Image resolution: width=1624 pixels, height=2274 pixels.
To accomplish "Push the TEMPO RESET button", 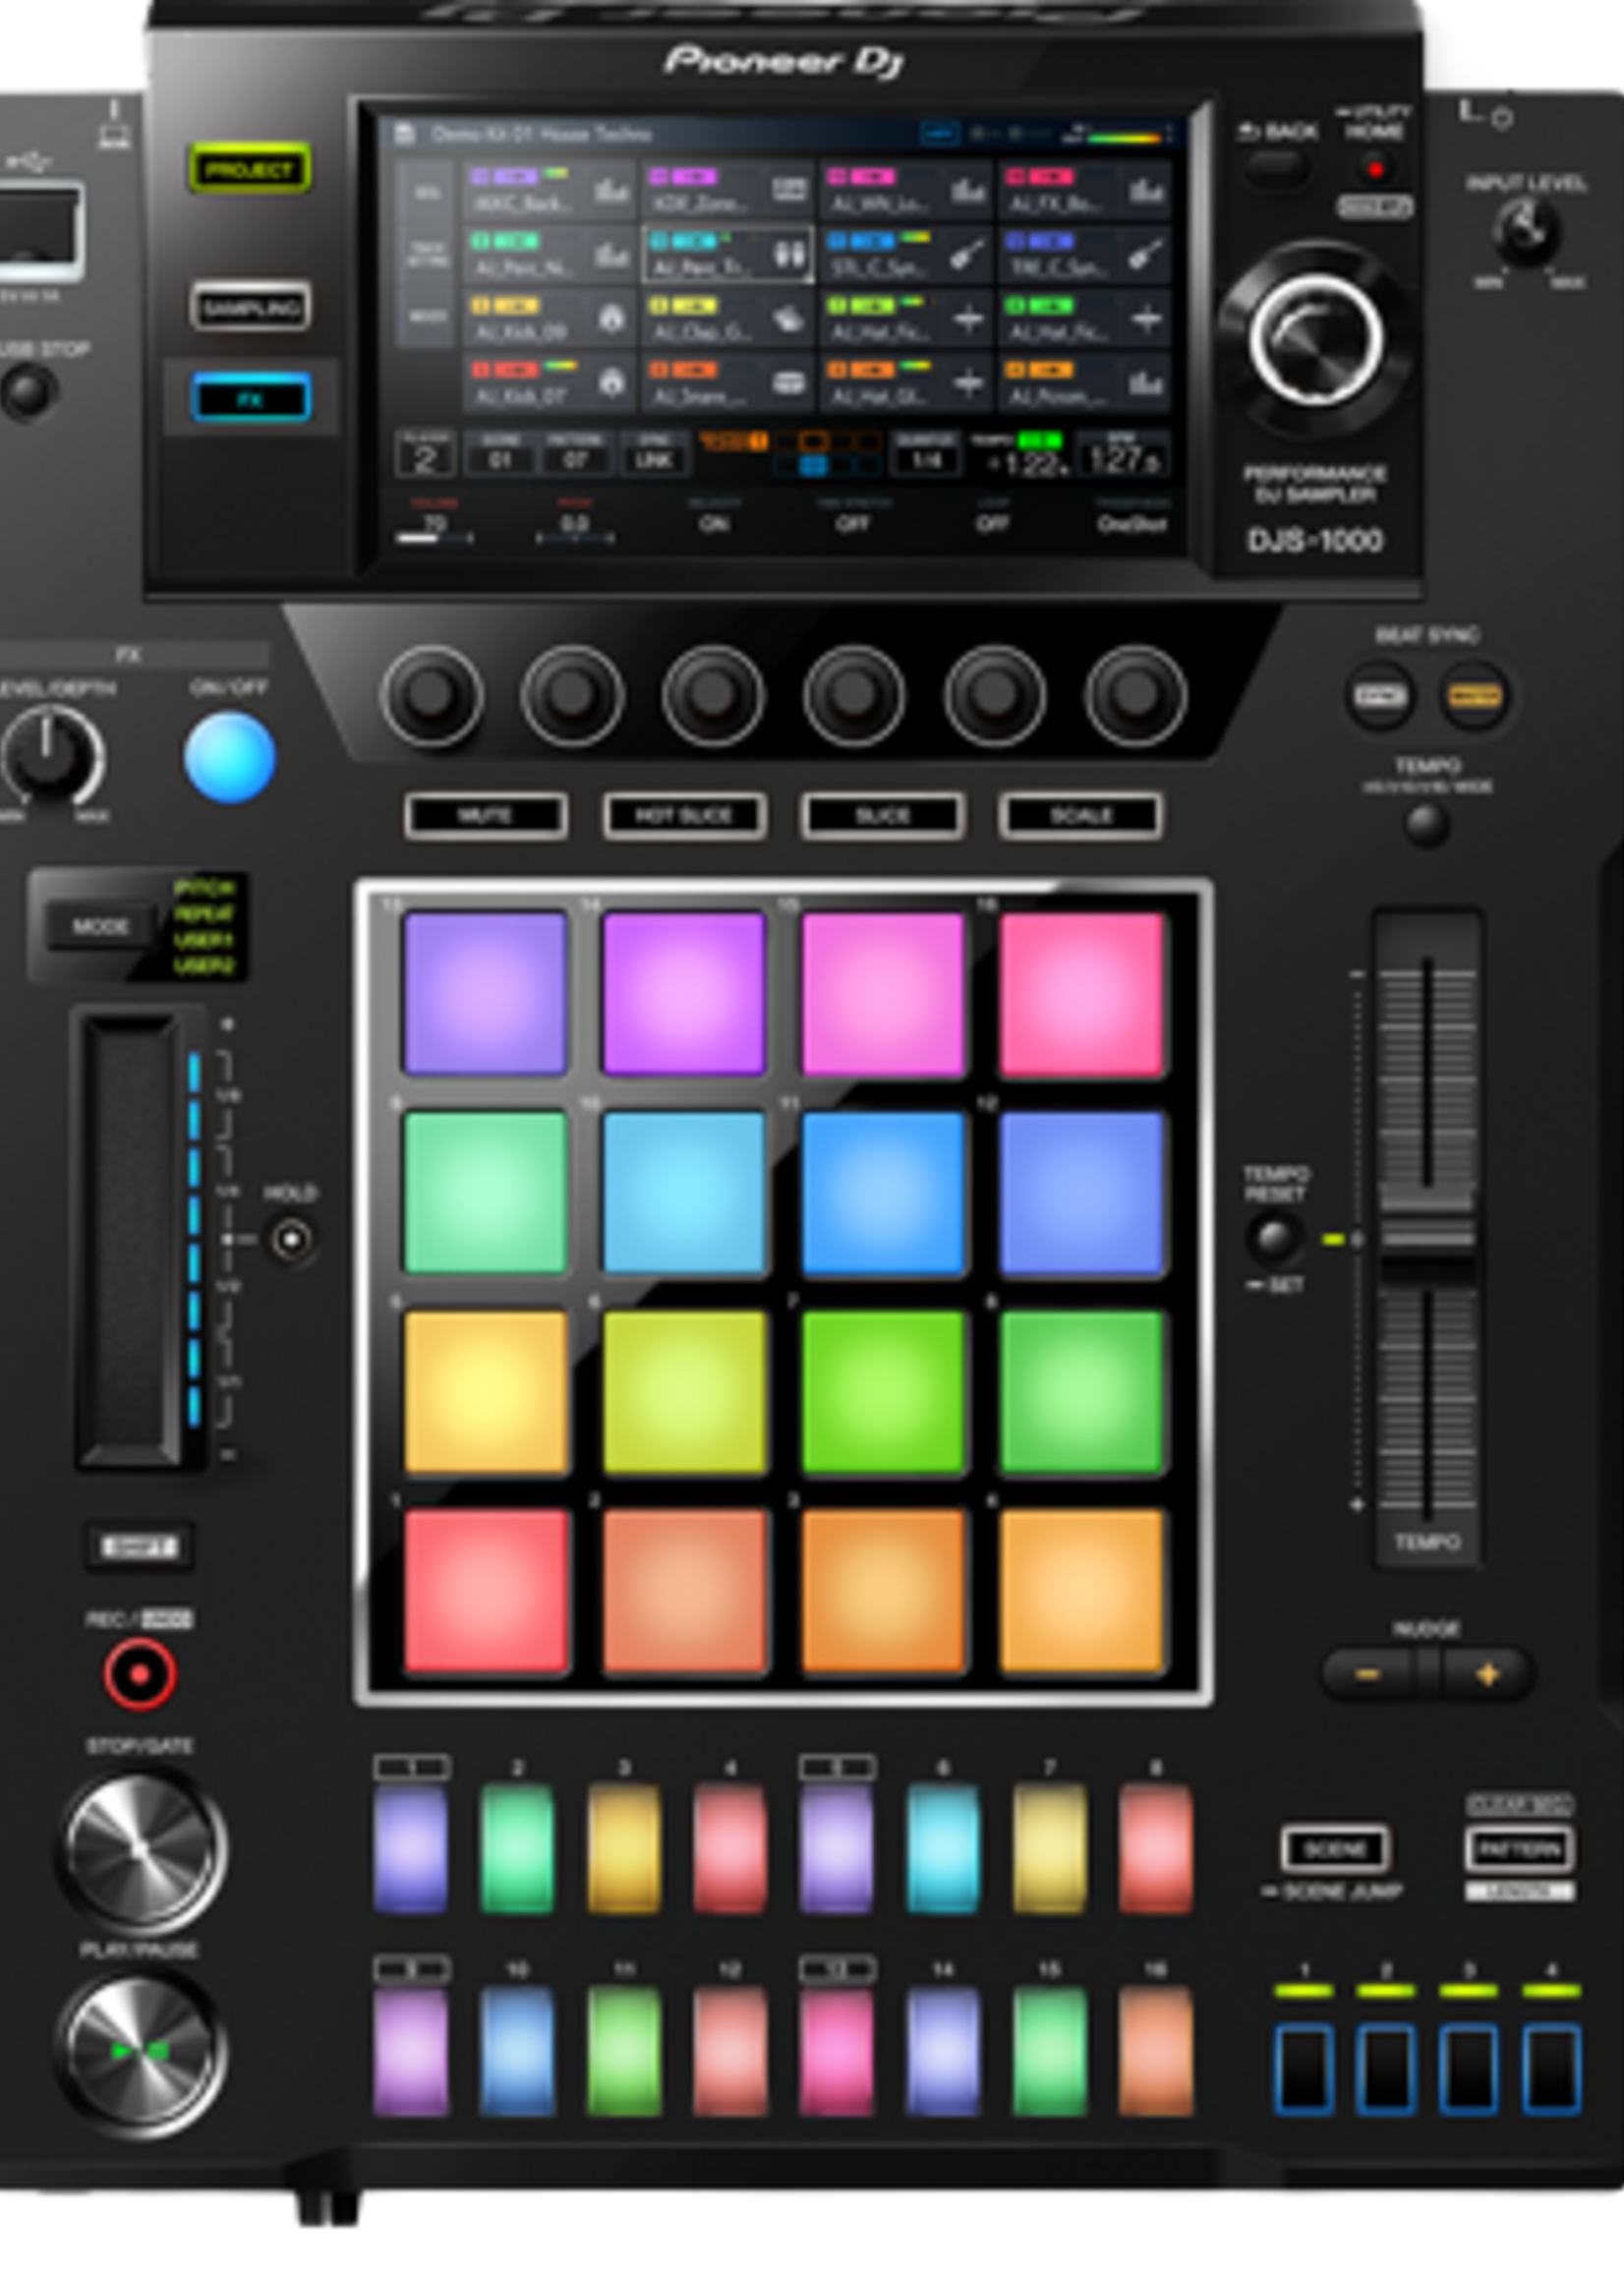I will (x=1275, y=1238).
